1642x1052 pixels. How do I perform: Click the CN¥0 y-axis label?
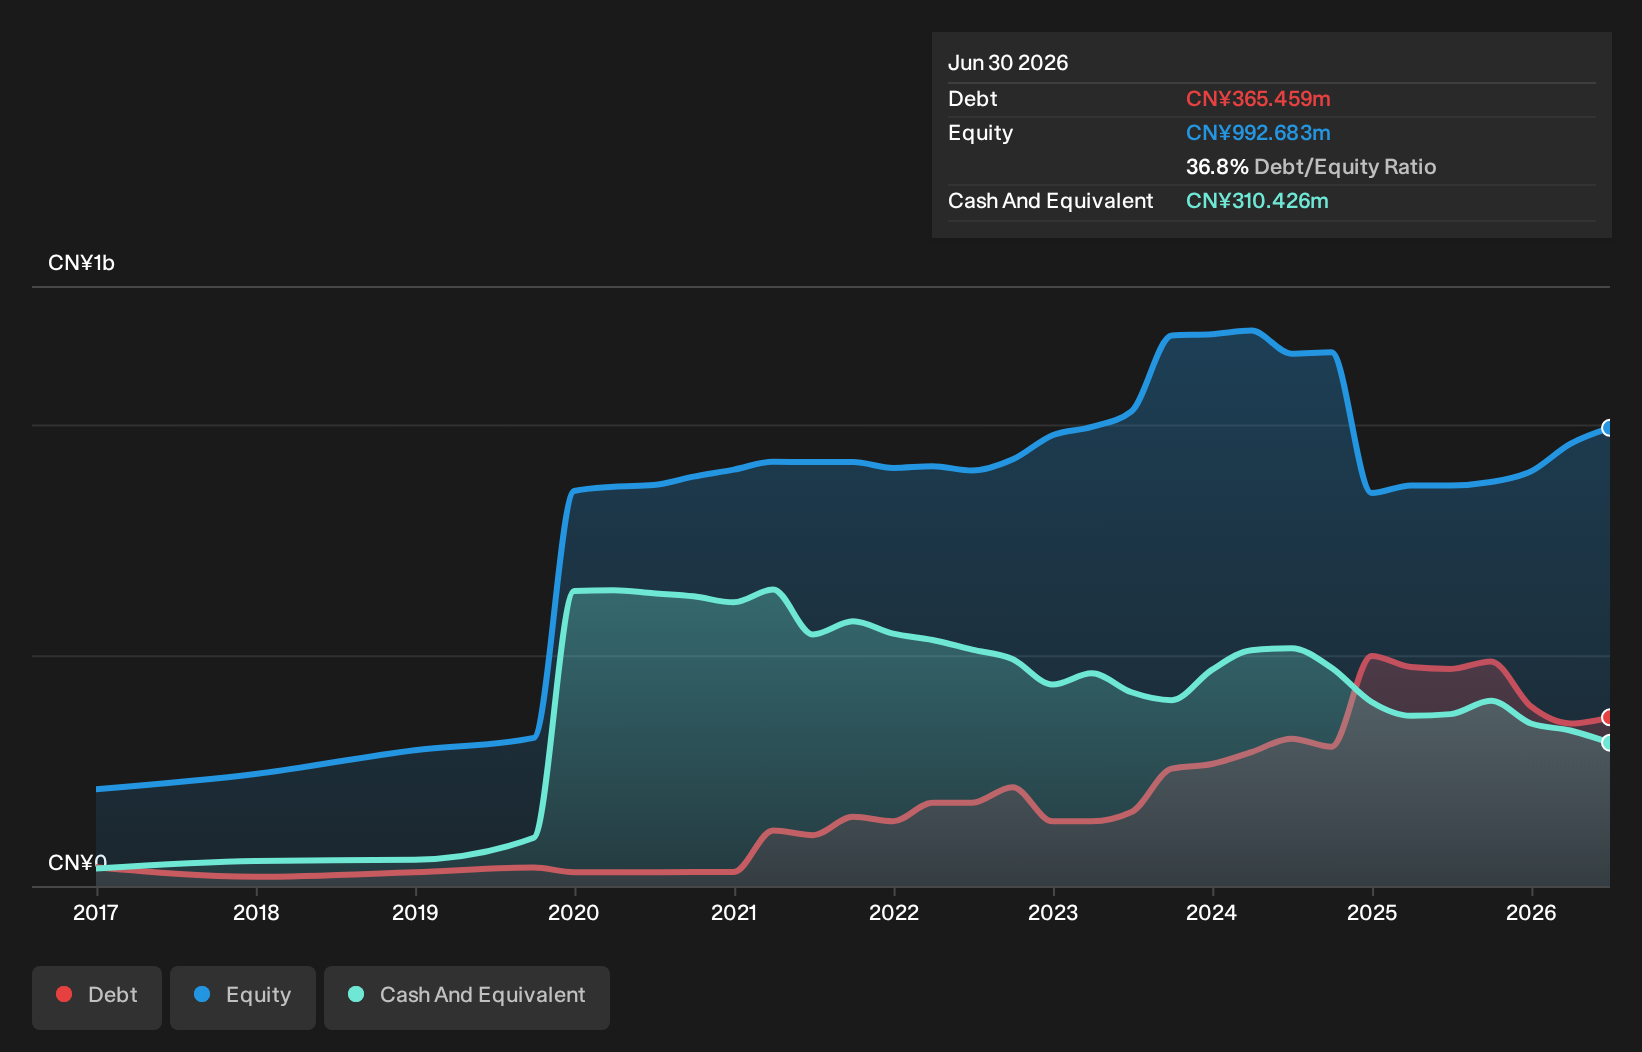[x=77, y=862]
